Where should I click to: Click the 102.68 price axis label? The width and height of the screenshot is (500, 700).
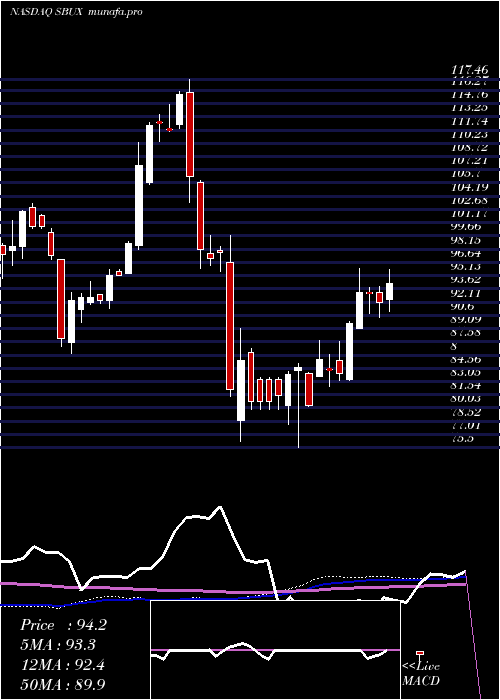coord(470,200)
